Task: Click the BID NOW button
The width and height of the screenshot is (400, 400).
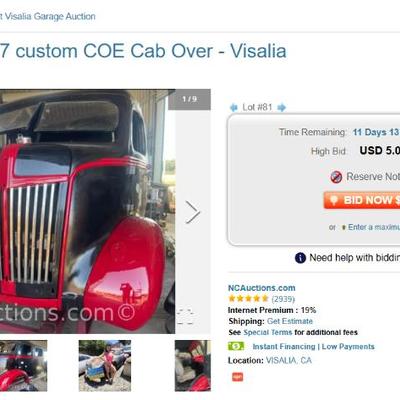Action: 362,200
